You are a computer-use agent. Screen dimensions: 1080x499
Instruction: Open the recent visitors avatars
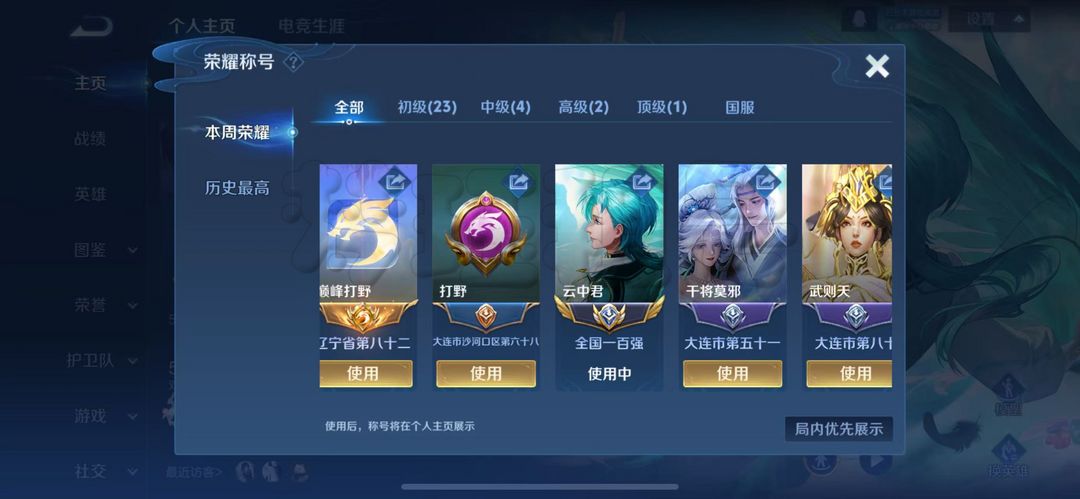(271, 471)
